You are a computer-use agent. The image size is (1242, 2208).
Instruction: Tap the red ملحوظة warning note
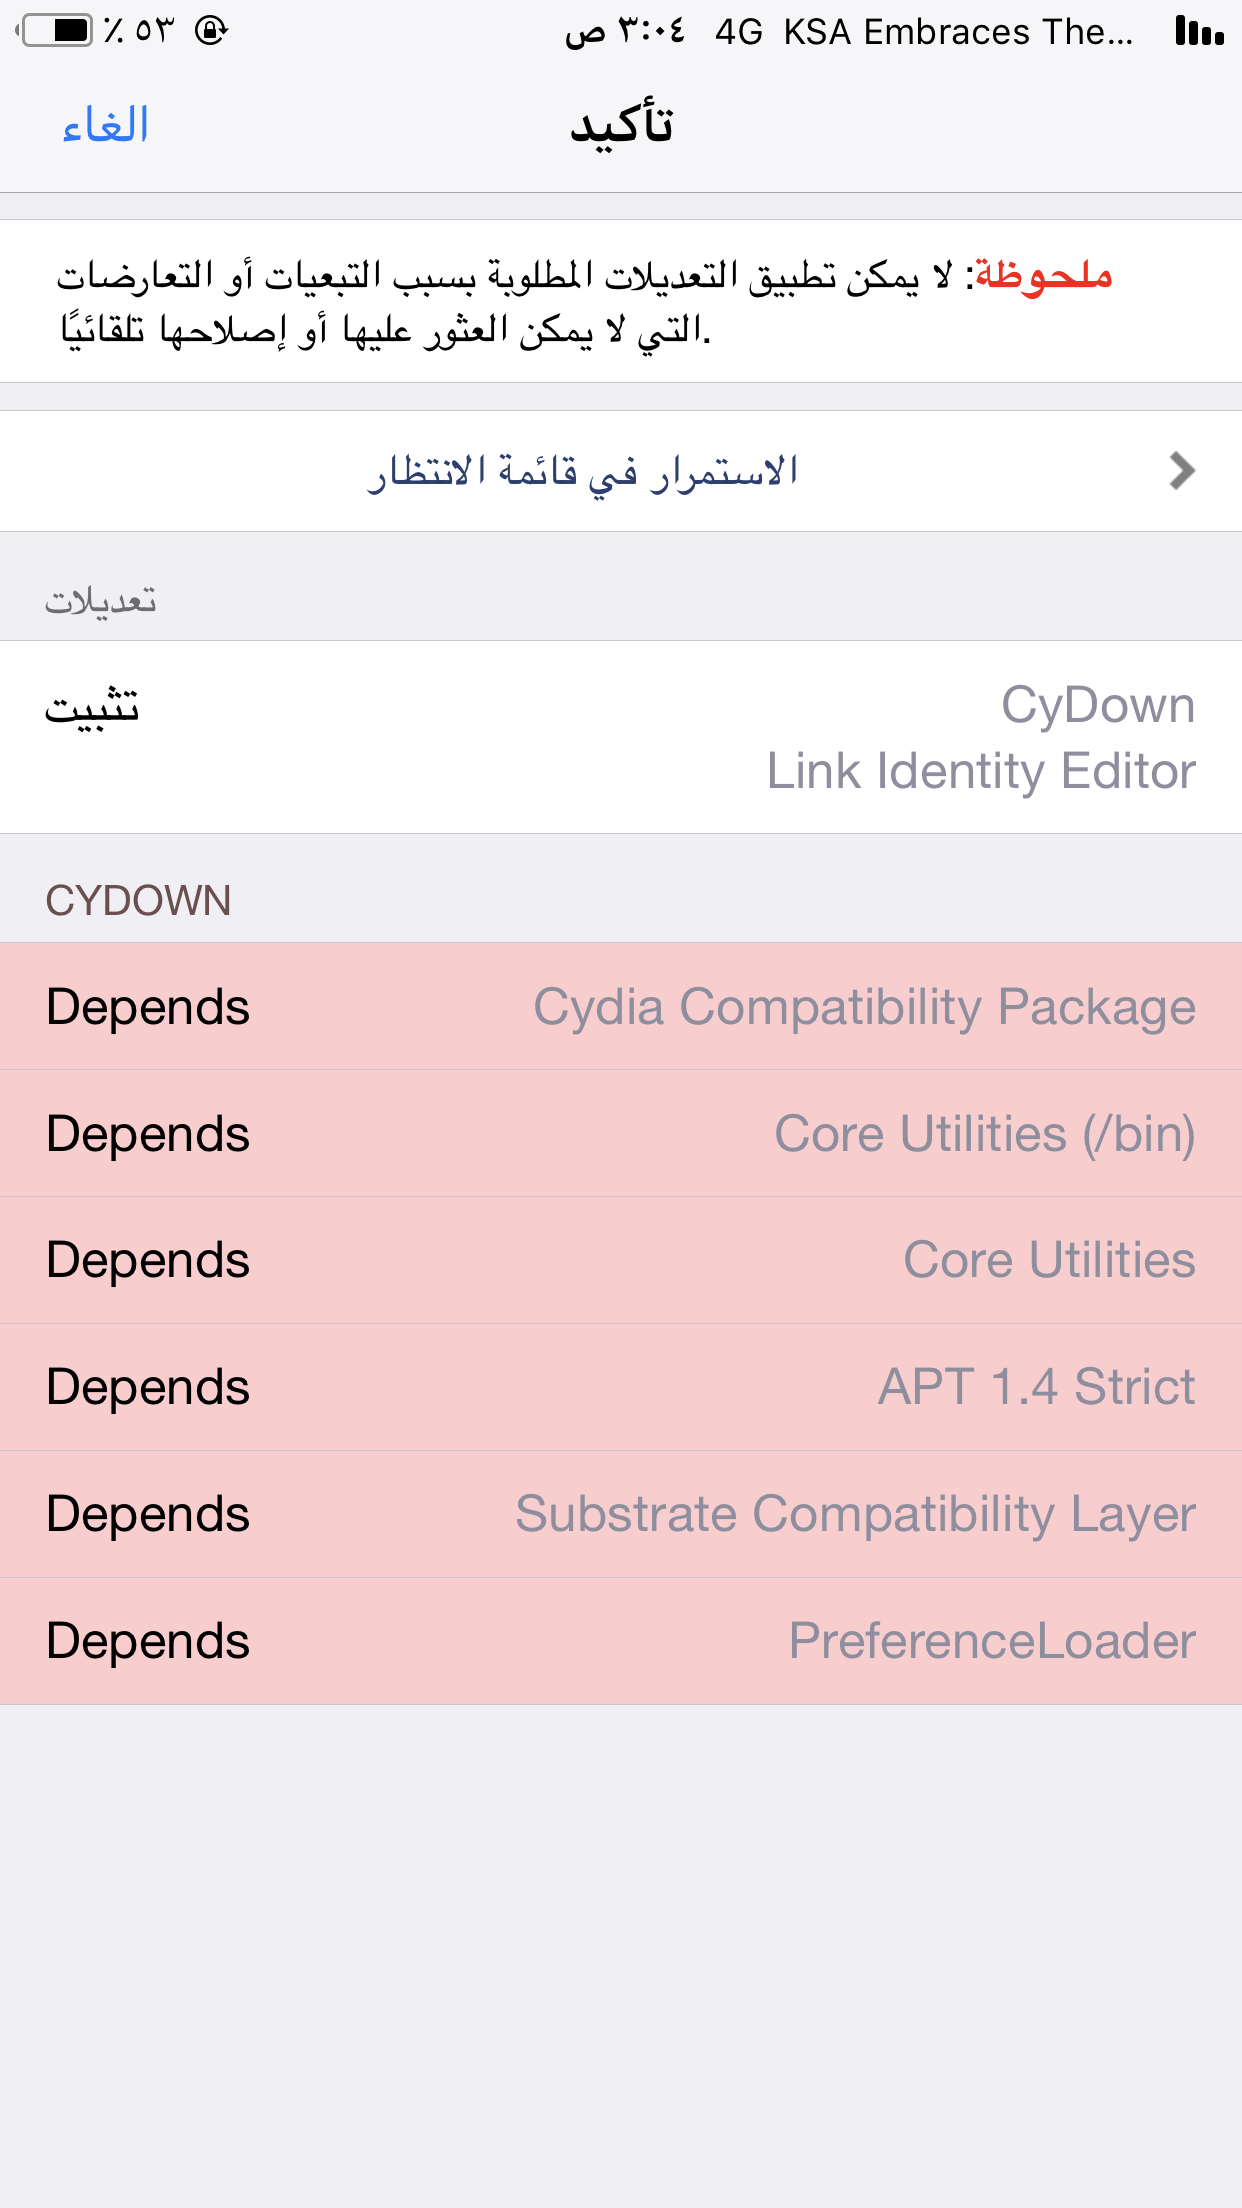coord(1043,275)
